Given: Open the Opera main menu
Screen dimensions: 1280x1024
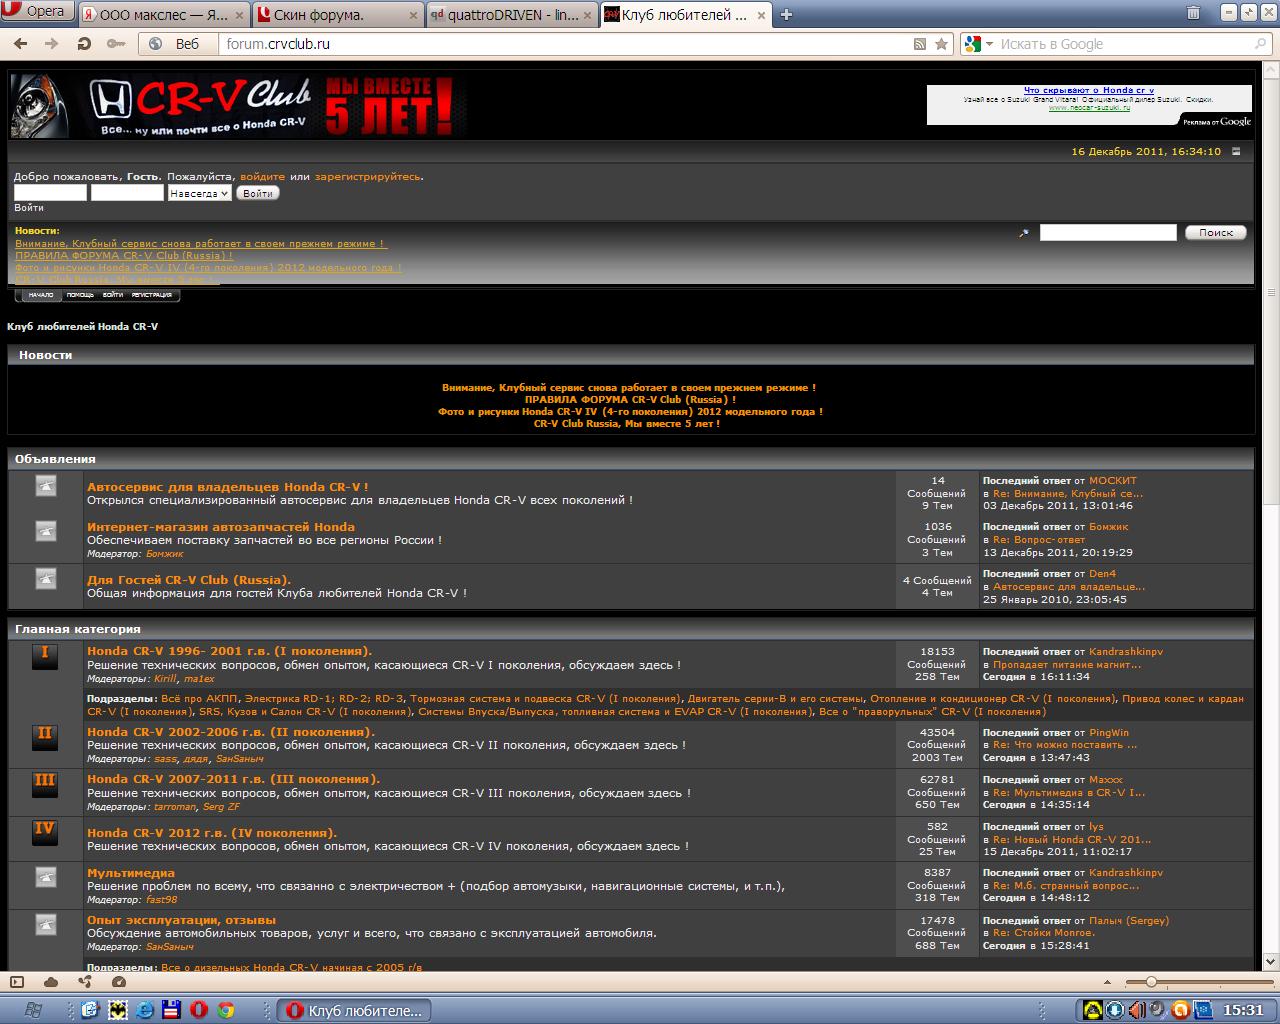Looking at the screenshot, I should (x=36, y=12).
